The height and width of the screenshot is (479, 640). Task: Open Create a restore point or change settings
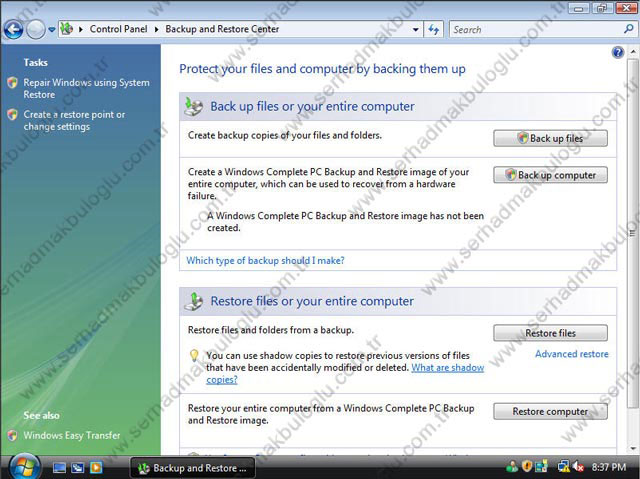(x=74, y=120)
